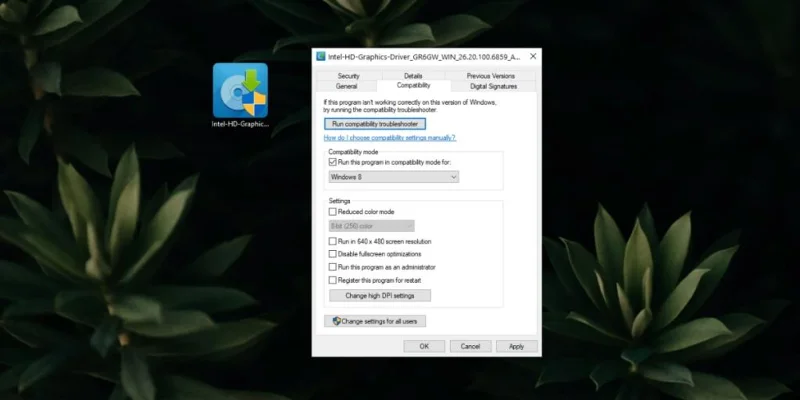Click the Apply button
This screenshot has height=400, width=800.
516,346
